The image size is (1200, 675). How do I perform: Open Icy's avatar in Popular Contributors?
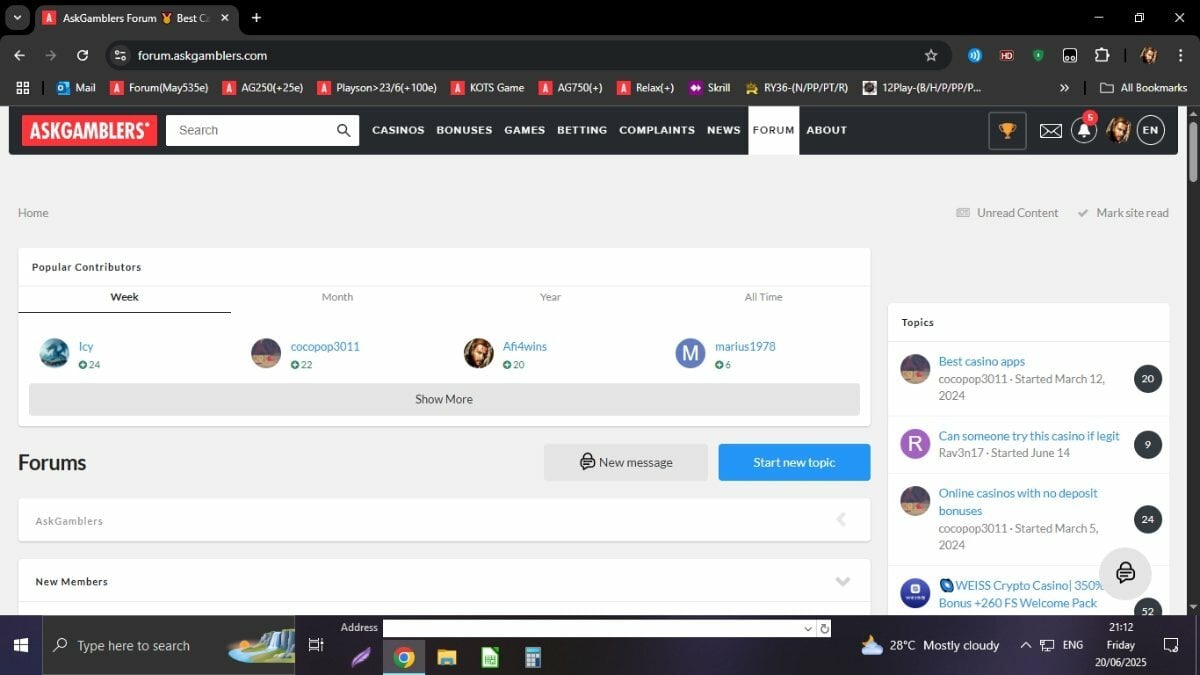click(x=54, y=353)
